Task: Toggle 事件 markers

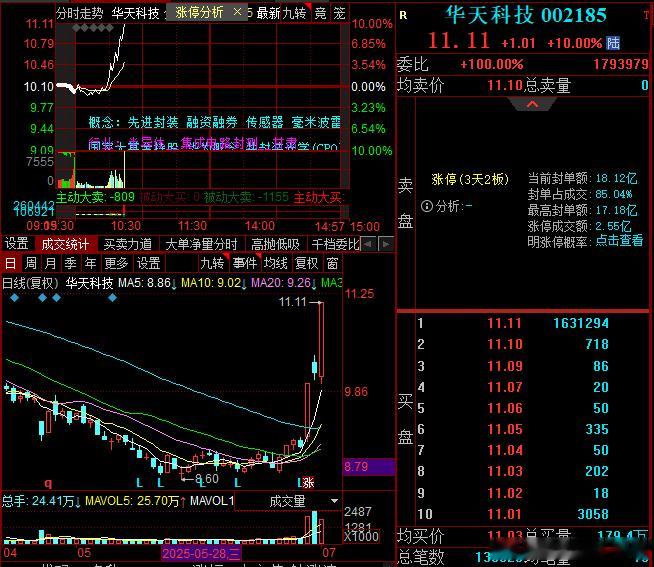Action: (245, 263)
